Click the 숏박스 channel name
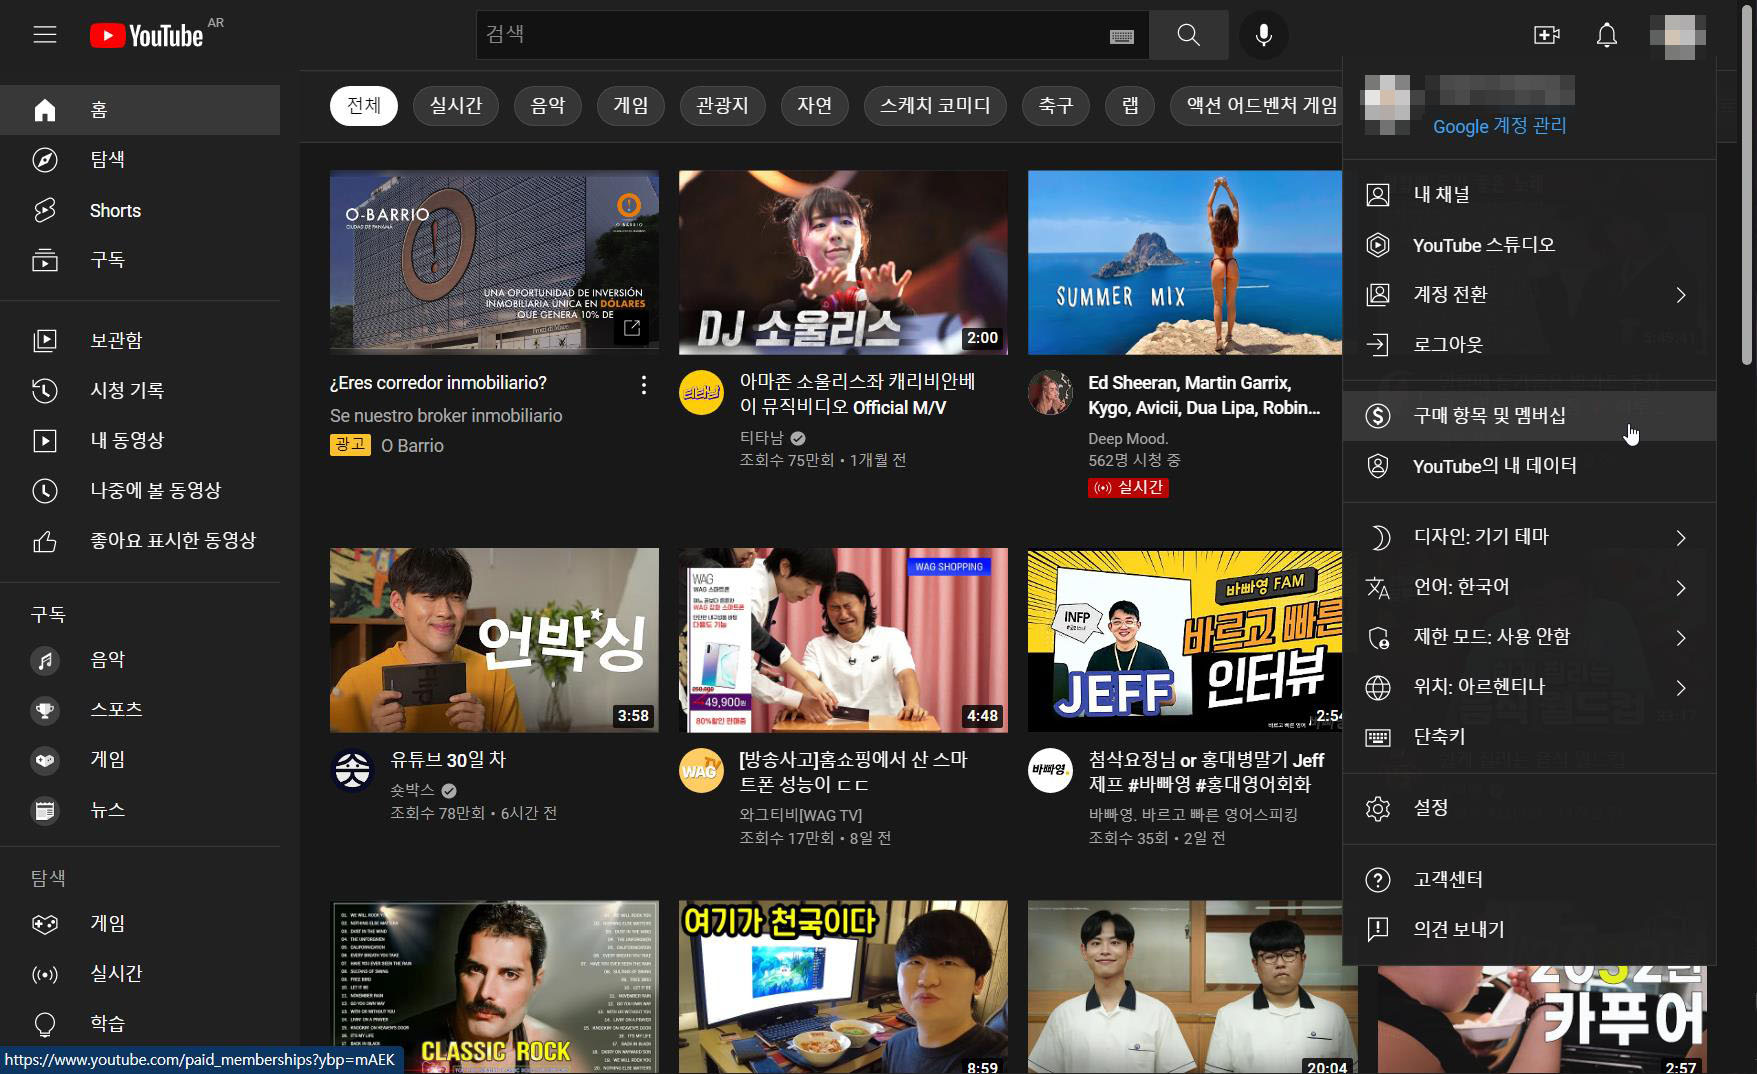 [412, 790]
